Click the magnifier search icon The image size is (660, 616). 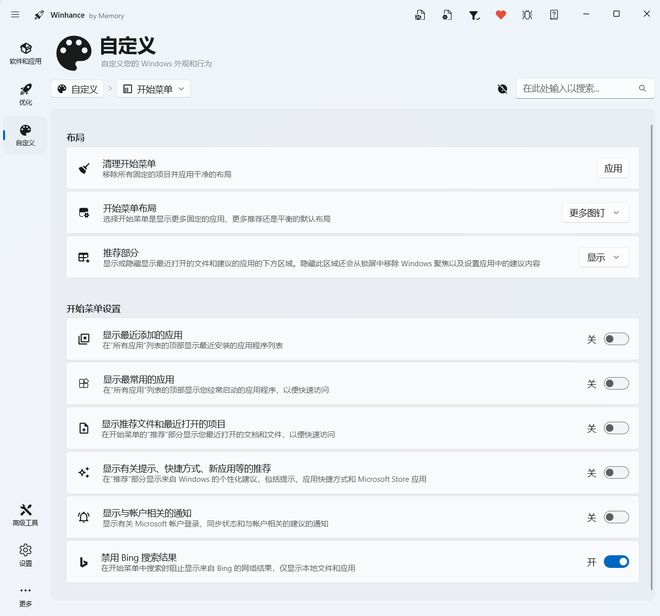click(x=642, y=88)
